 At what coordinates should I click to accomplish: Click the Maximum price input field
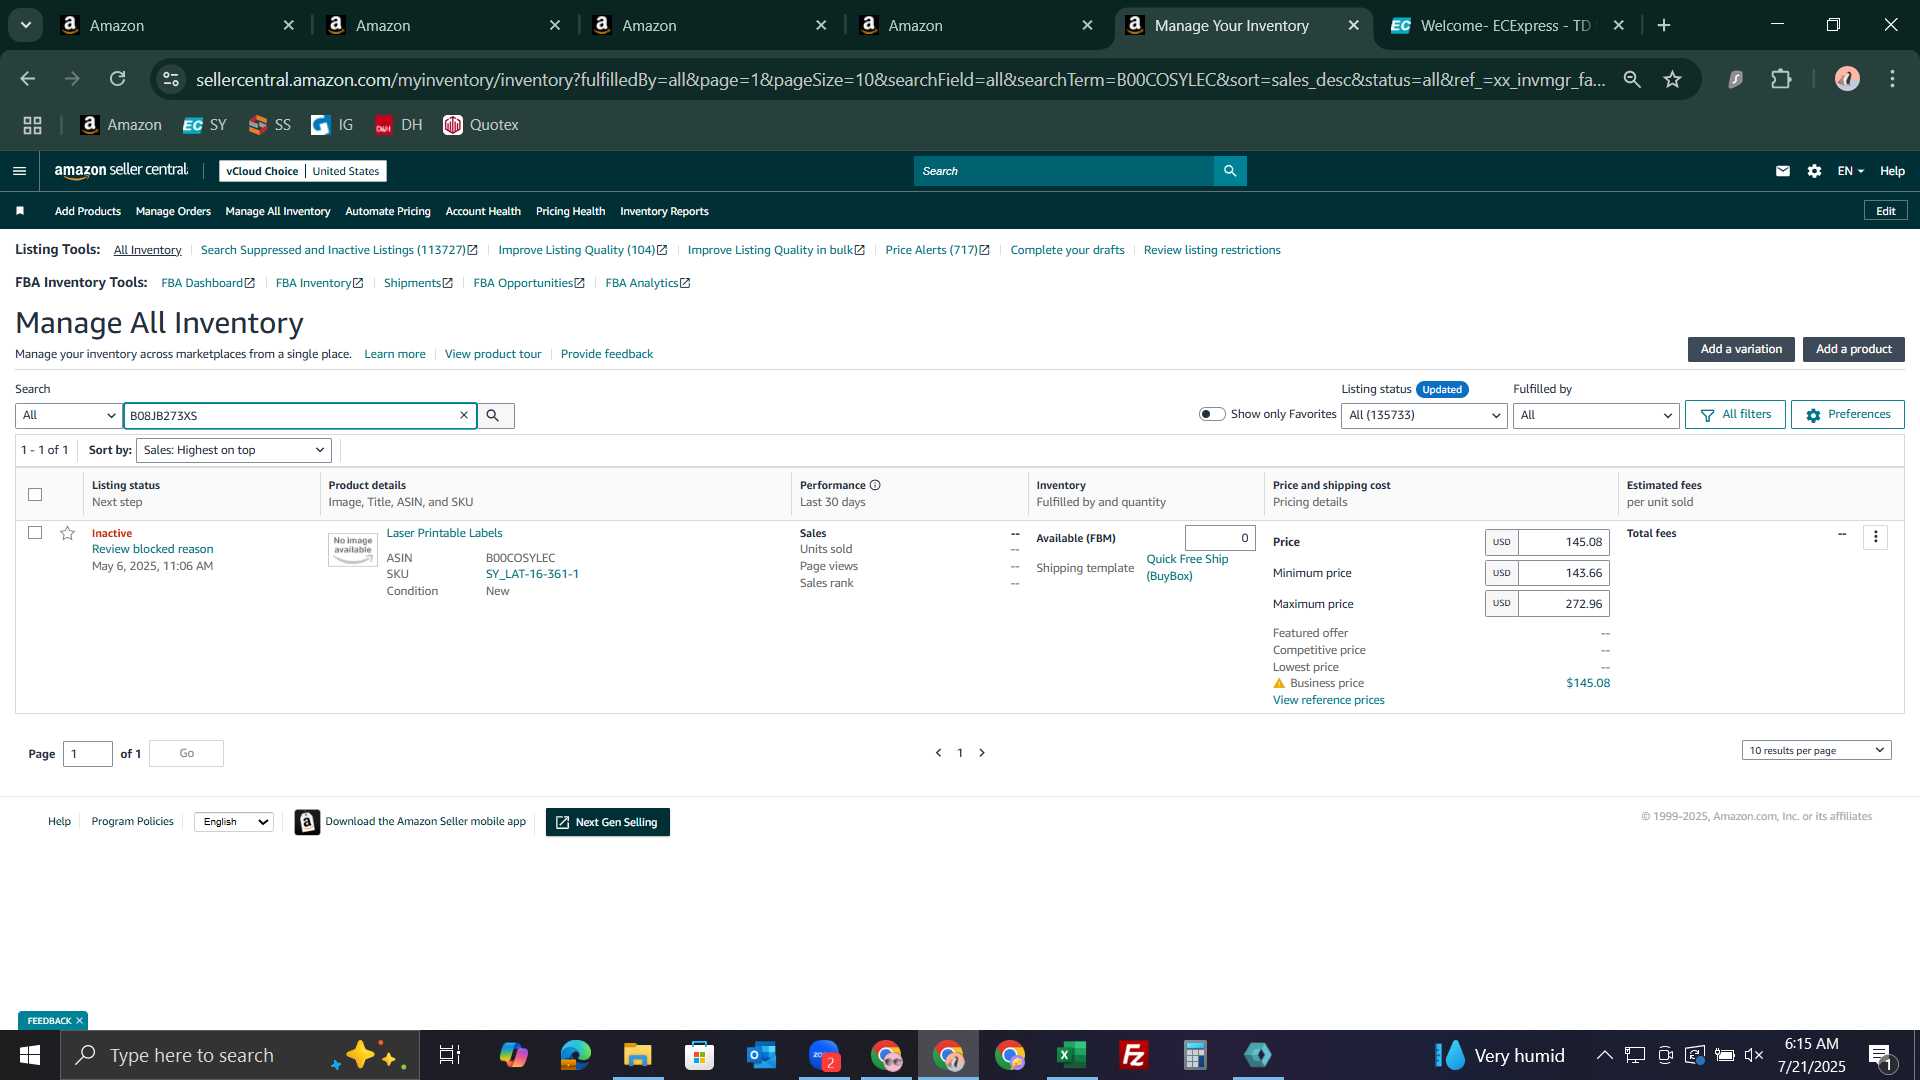[x=1564, y=604]
